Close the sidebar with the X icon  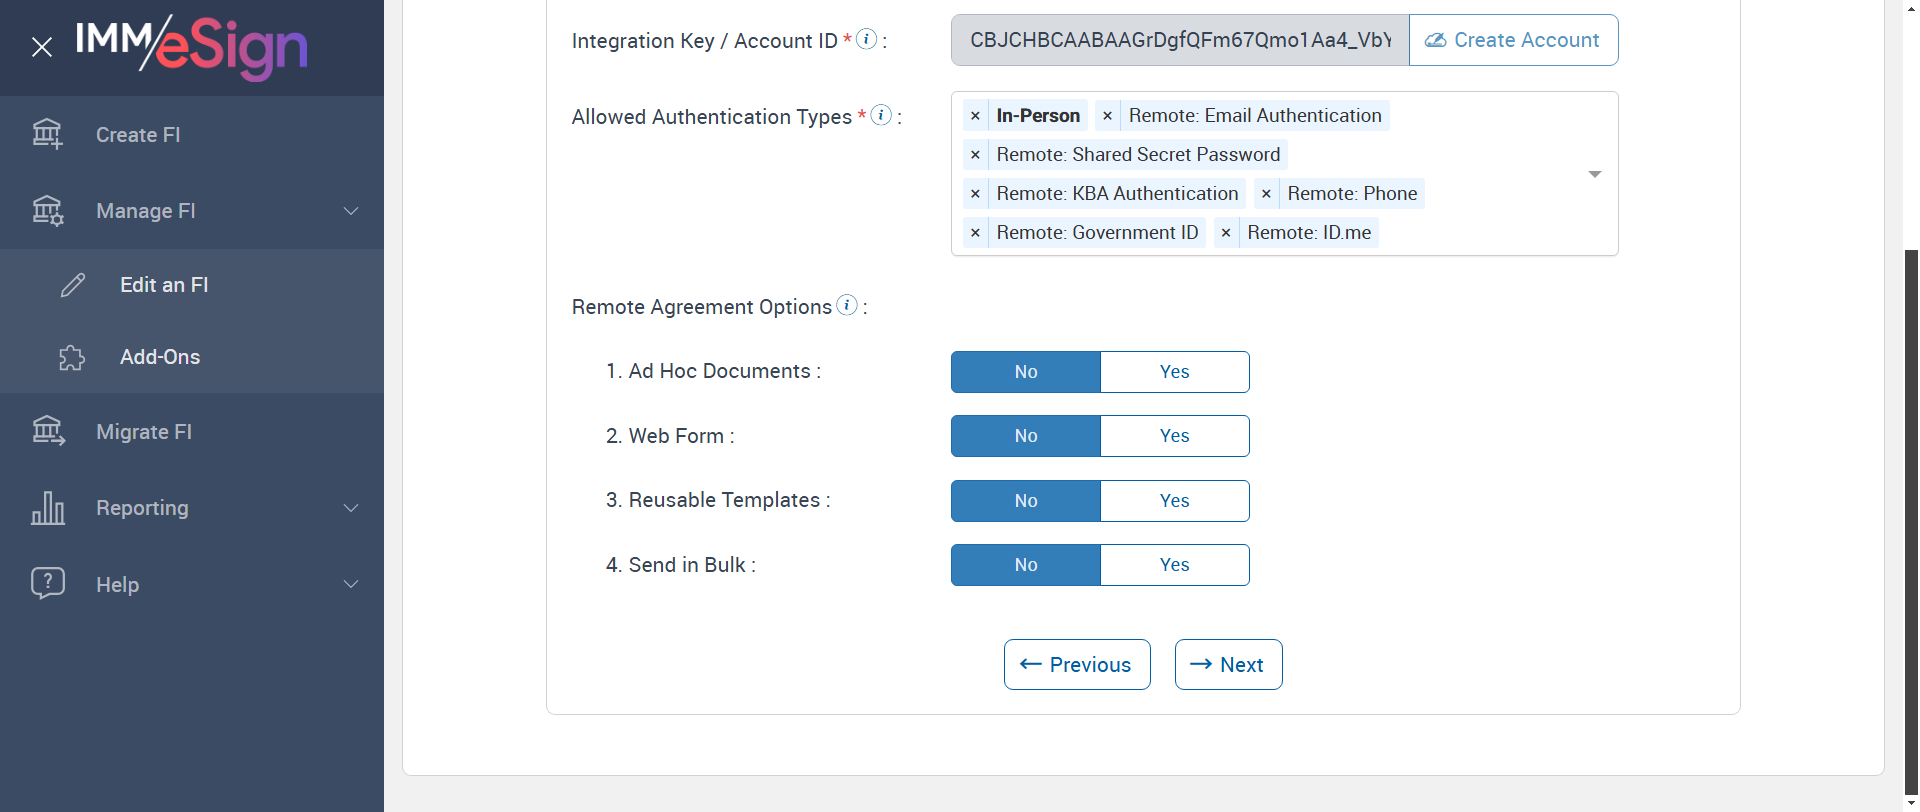pos(42,47)
